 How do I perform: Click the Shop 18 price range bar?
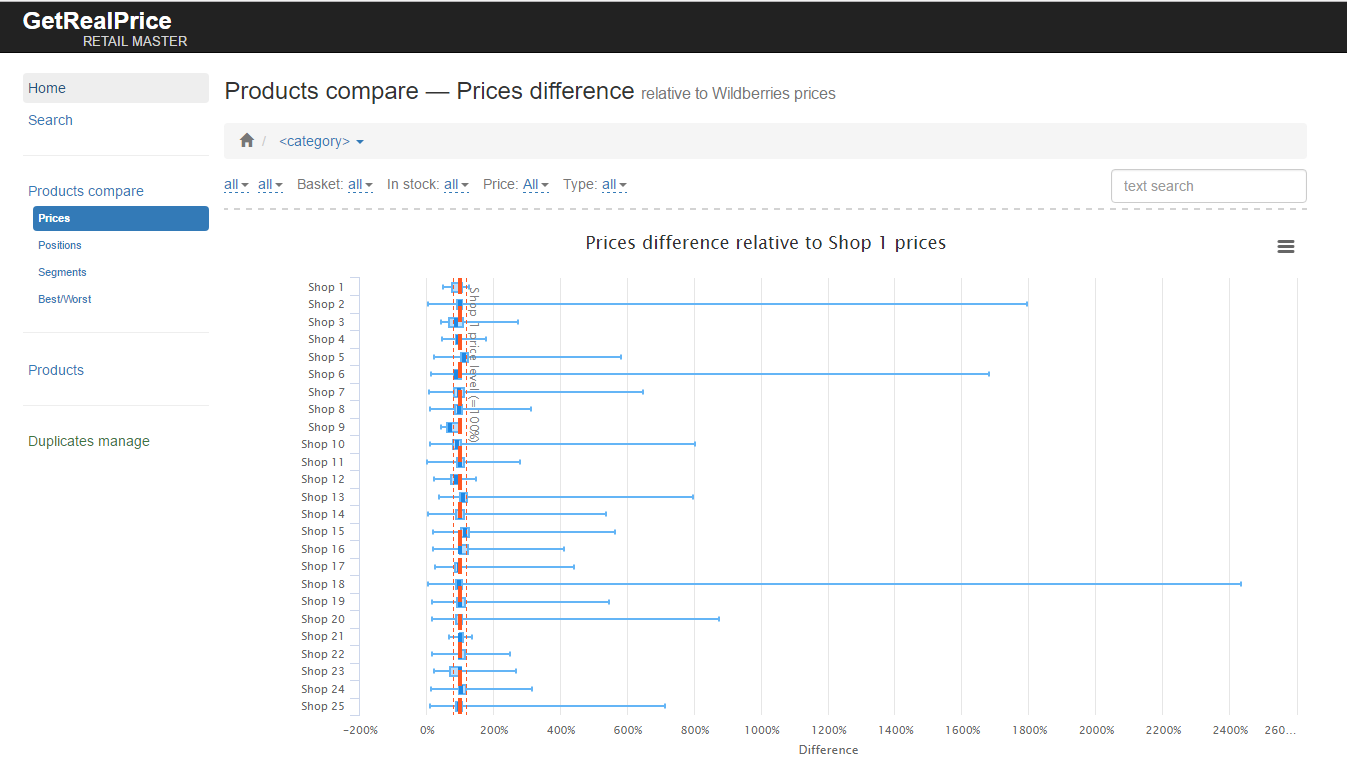tap(834, 584)
